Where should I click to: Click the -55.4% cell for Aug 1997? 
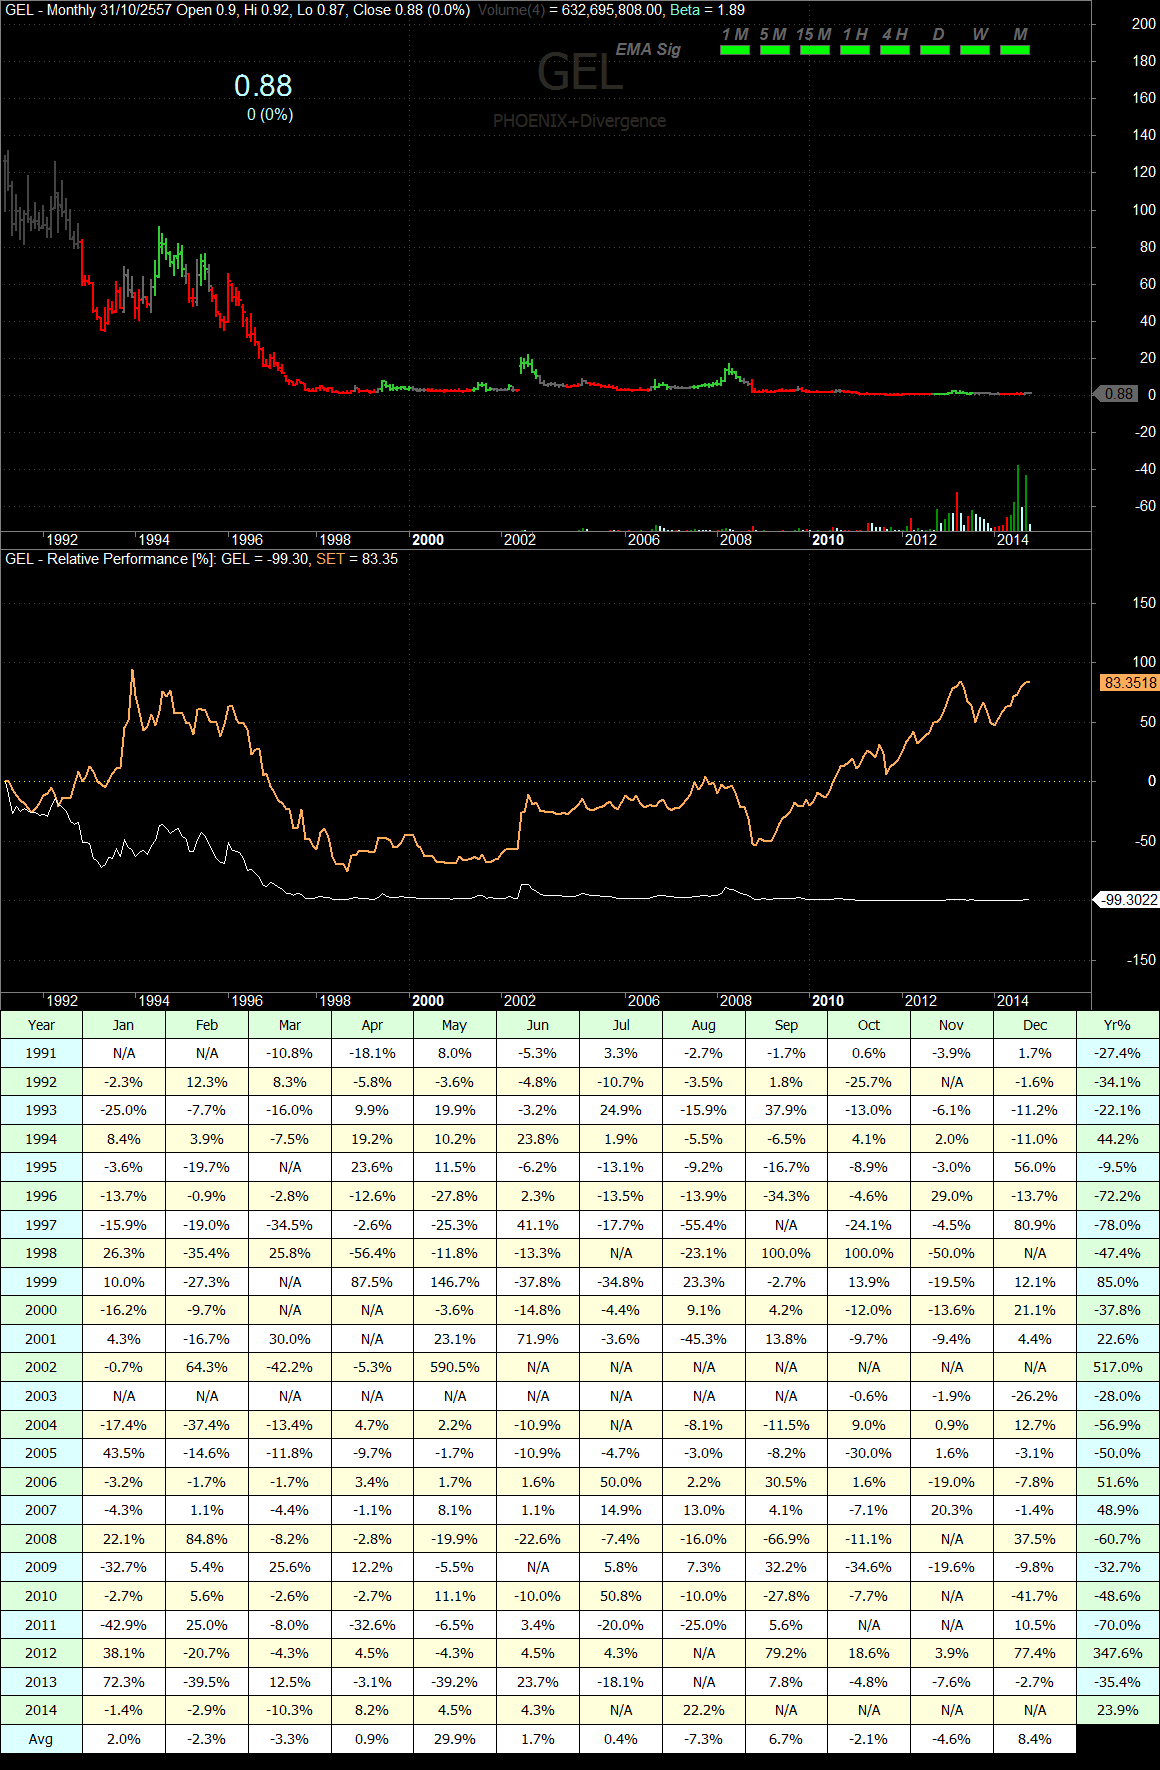pos(704,1225)
